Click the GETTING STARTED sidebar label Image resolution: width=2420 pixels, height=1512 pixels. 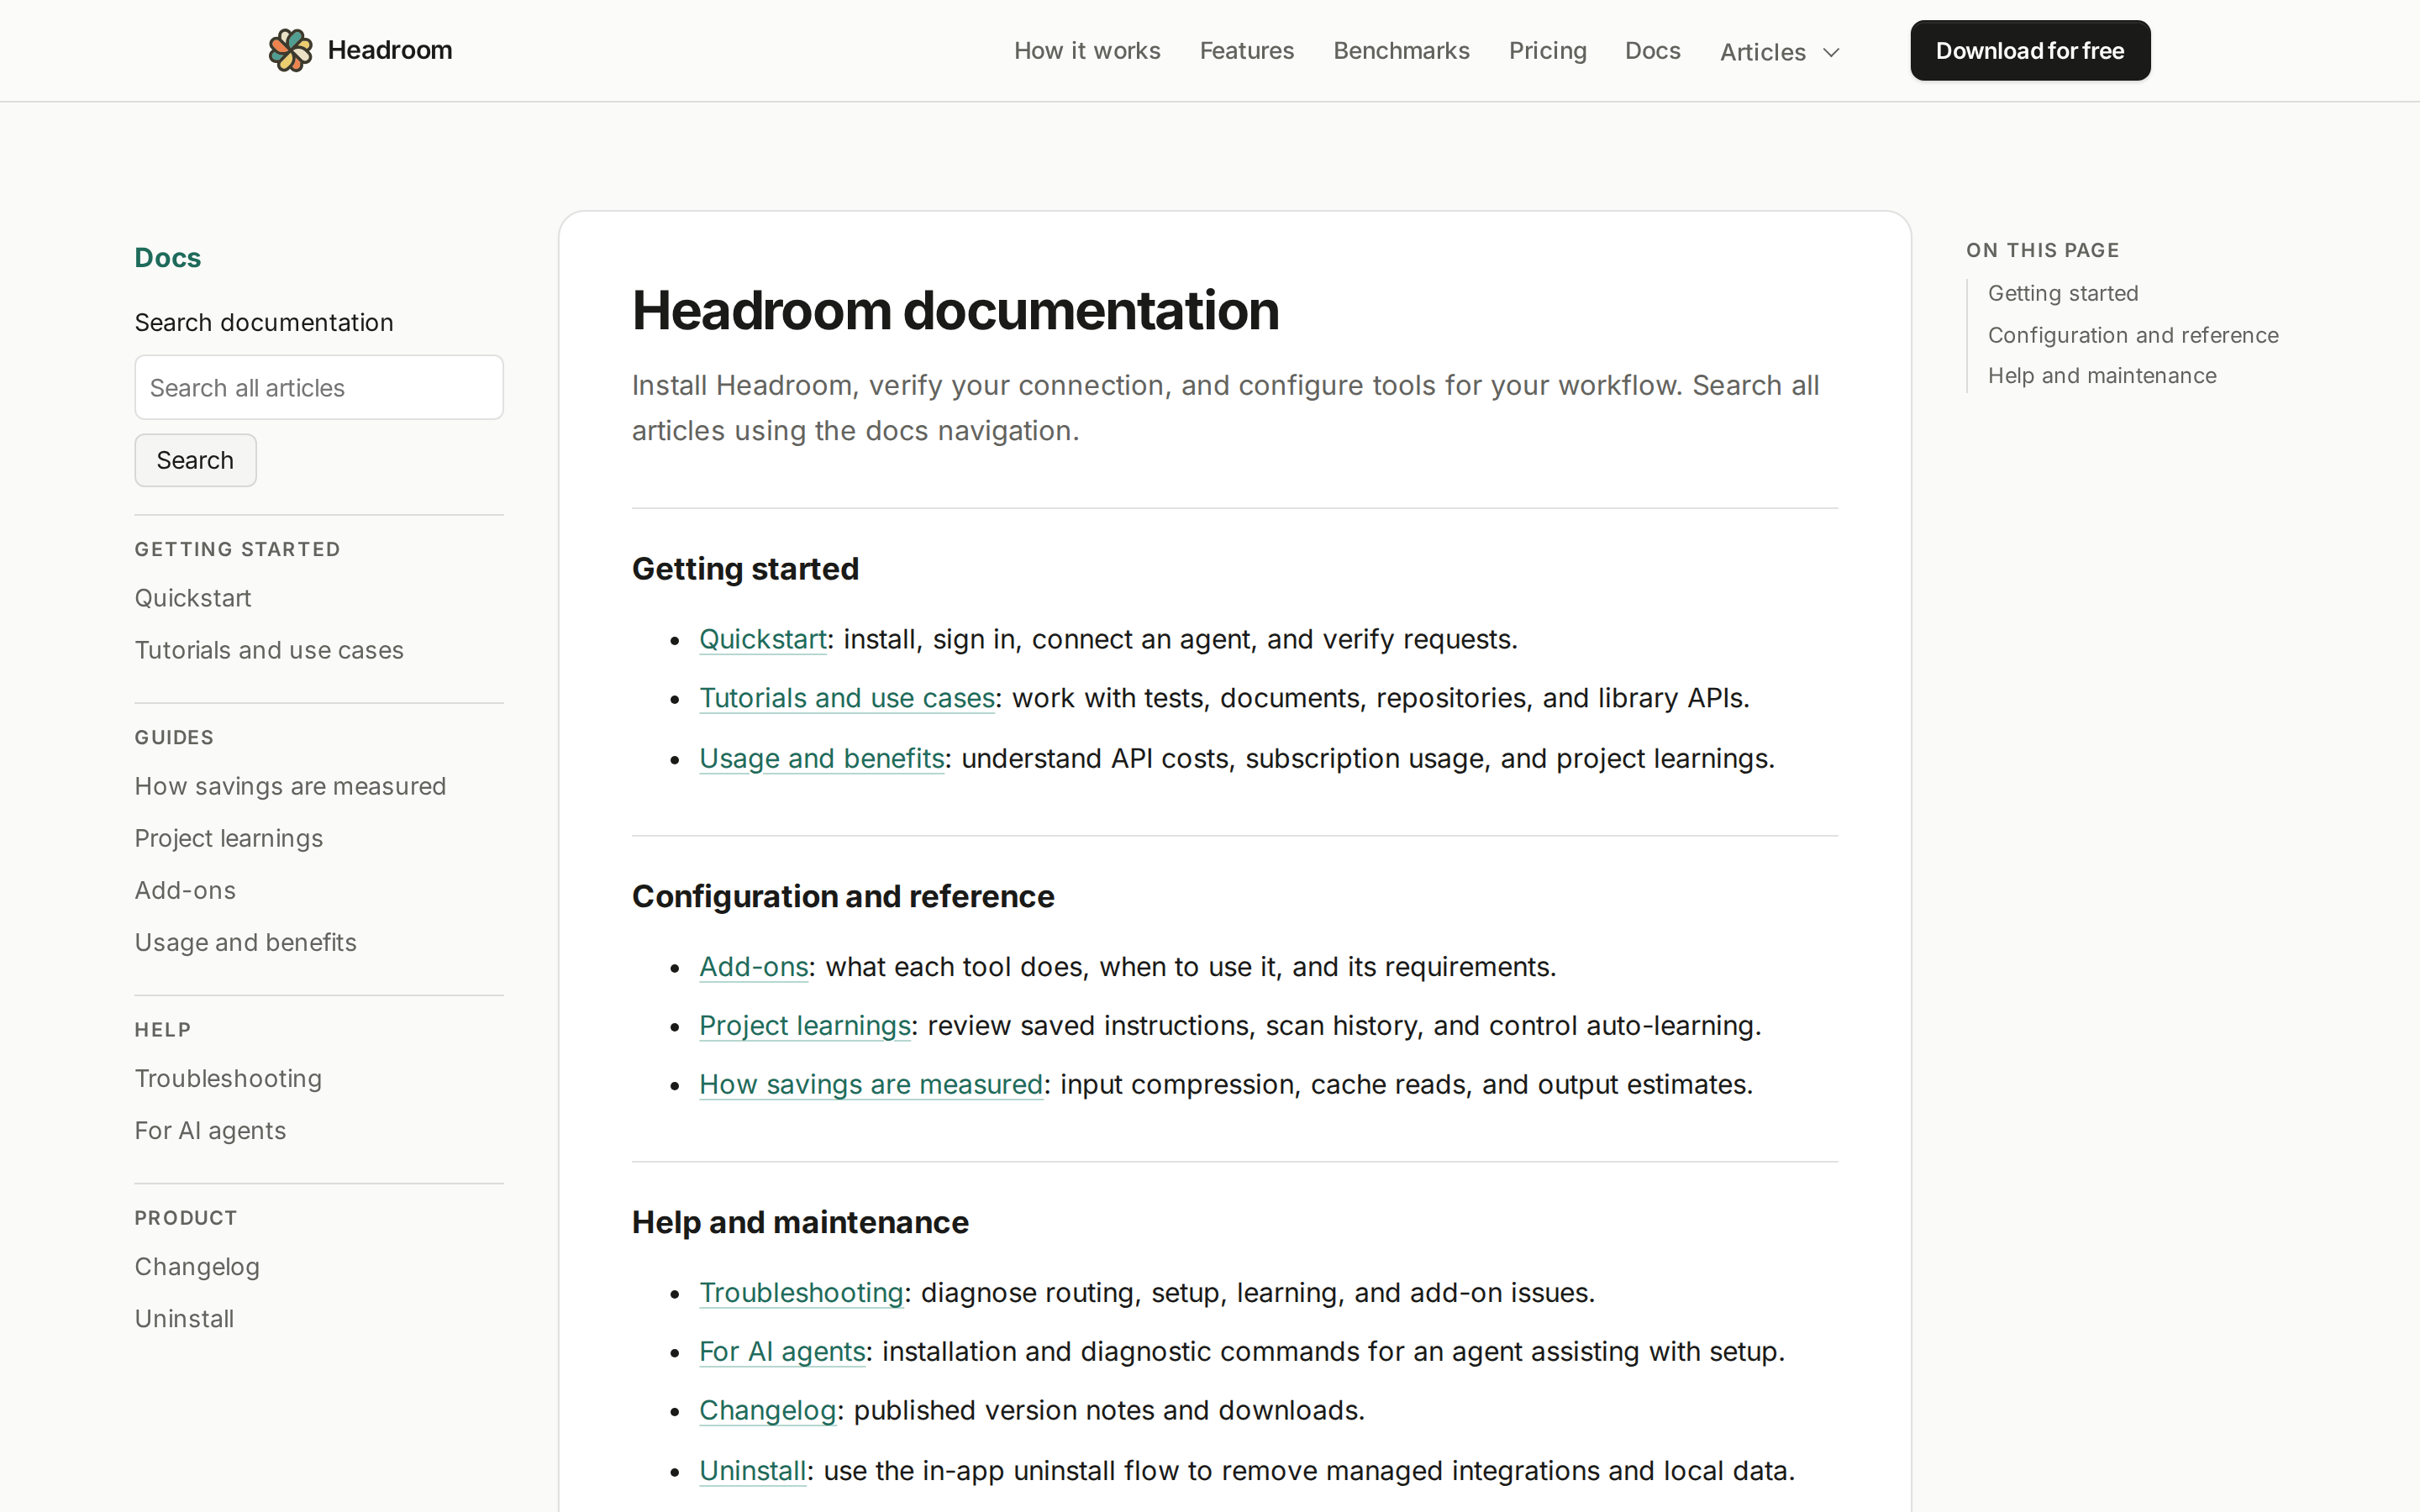pos(238,549)
